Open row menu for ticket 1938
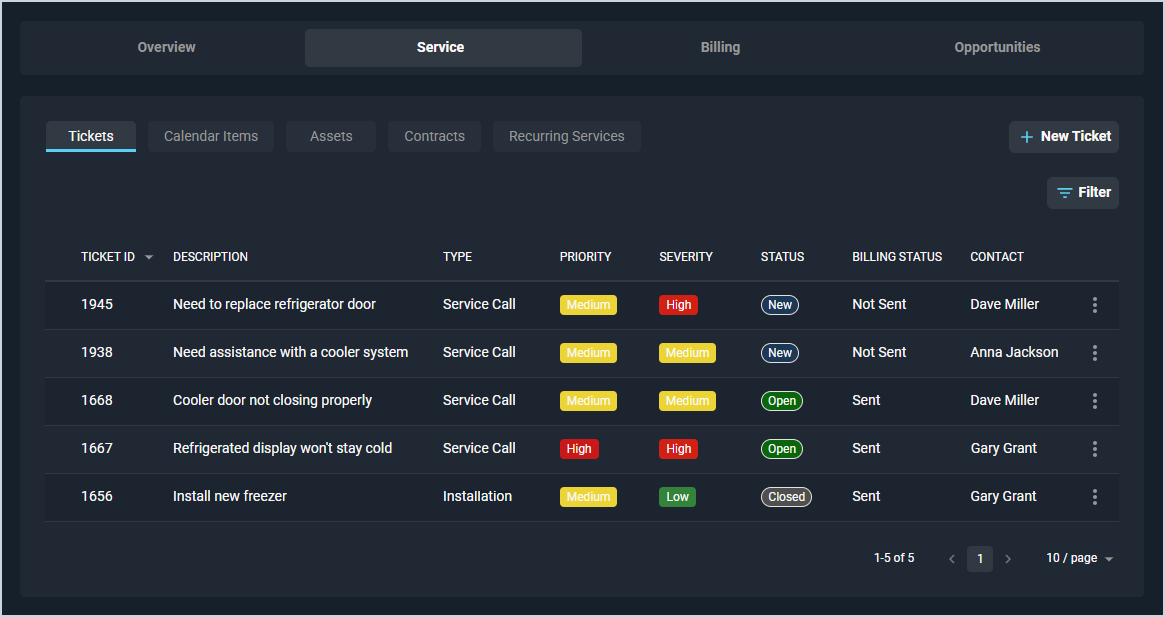1165x617 pixels. click(x=1094, y=353)
